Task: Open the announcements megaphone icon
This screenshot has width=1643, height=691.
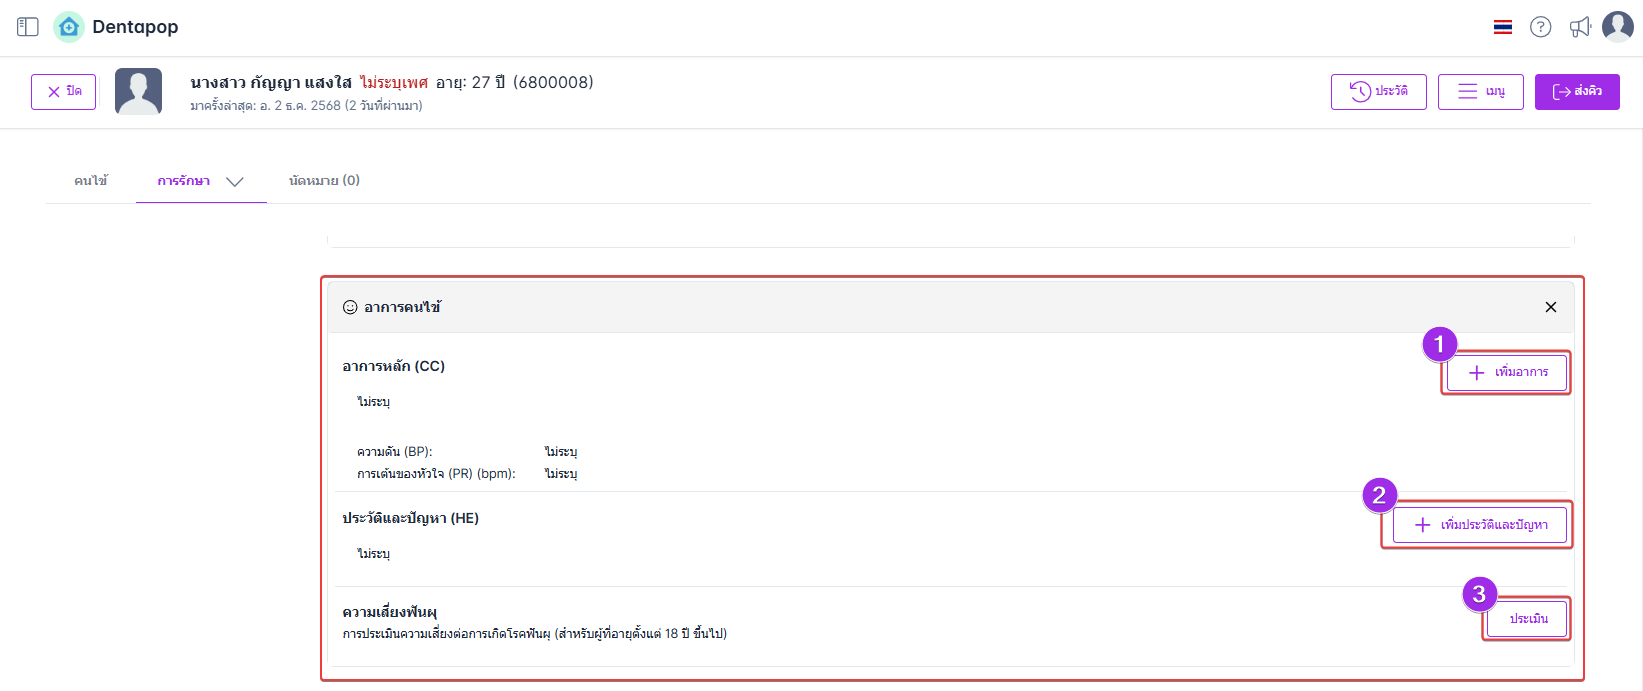Action: (x=1580, y=27)
